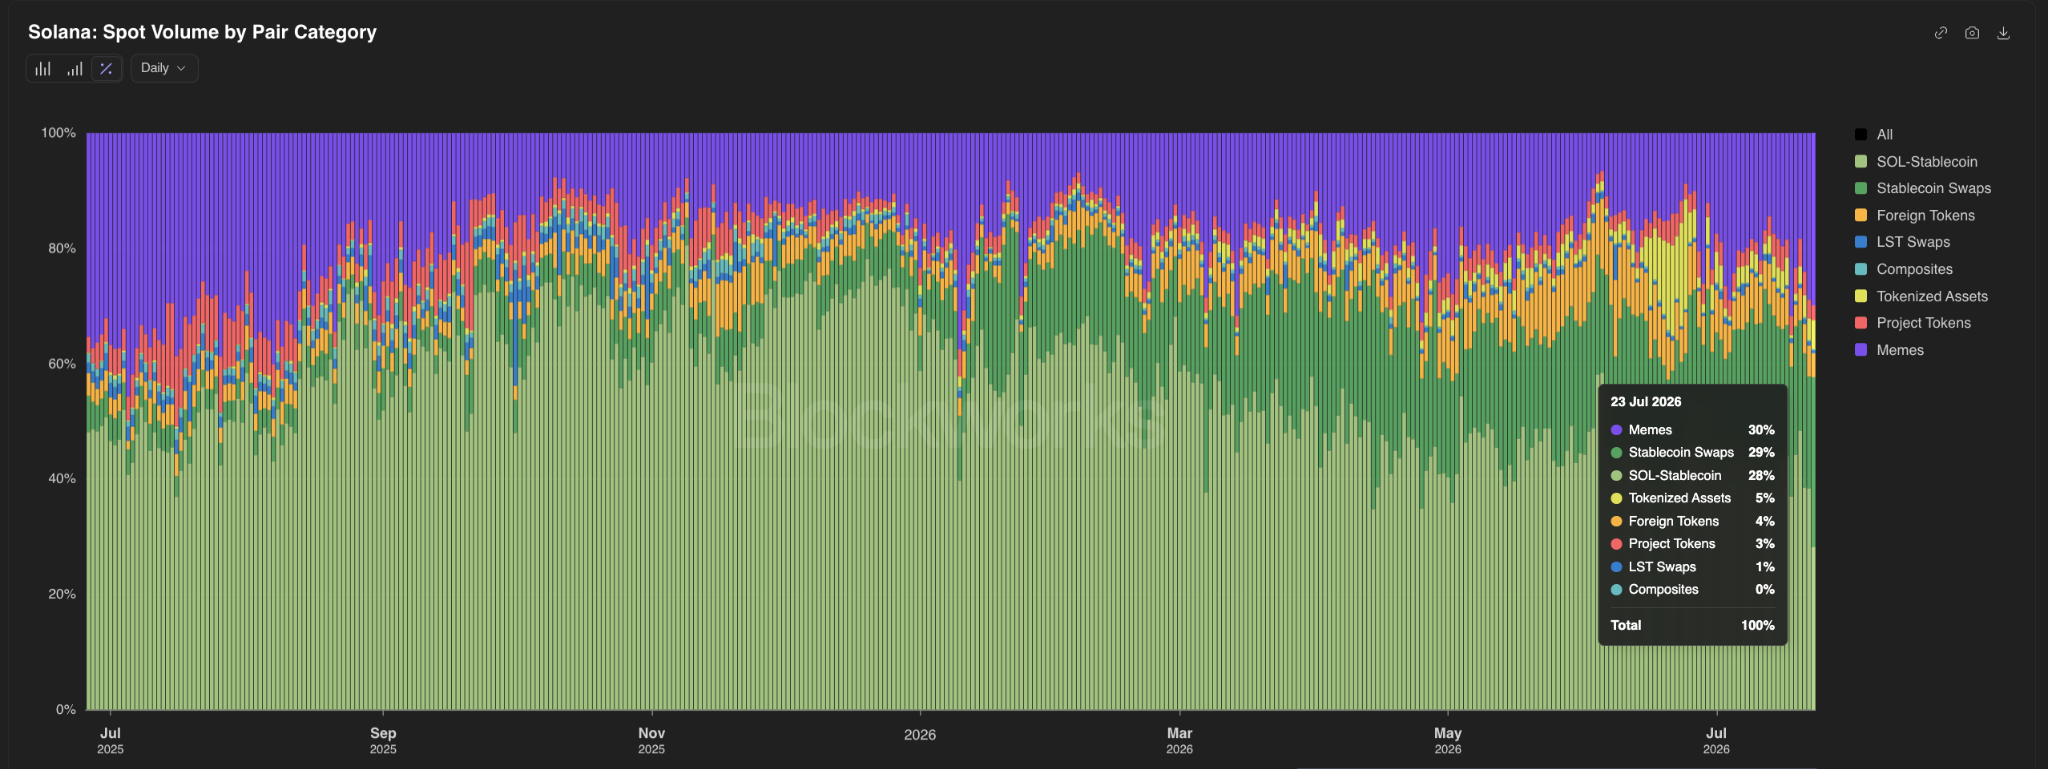Copy the chart link via the link icon
This screenshot has width=2048, height=769.
click(1941, 33)
